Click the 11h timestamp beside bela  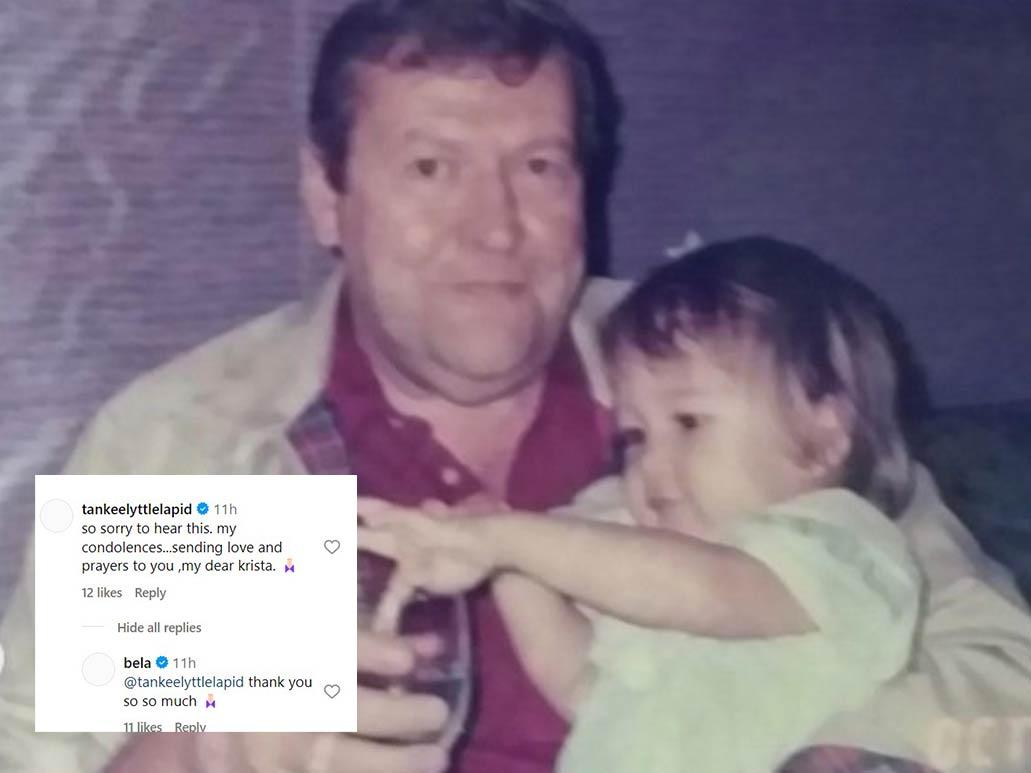tap(185, 663)
